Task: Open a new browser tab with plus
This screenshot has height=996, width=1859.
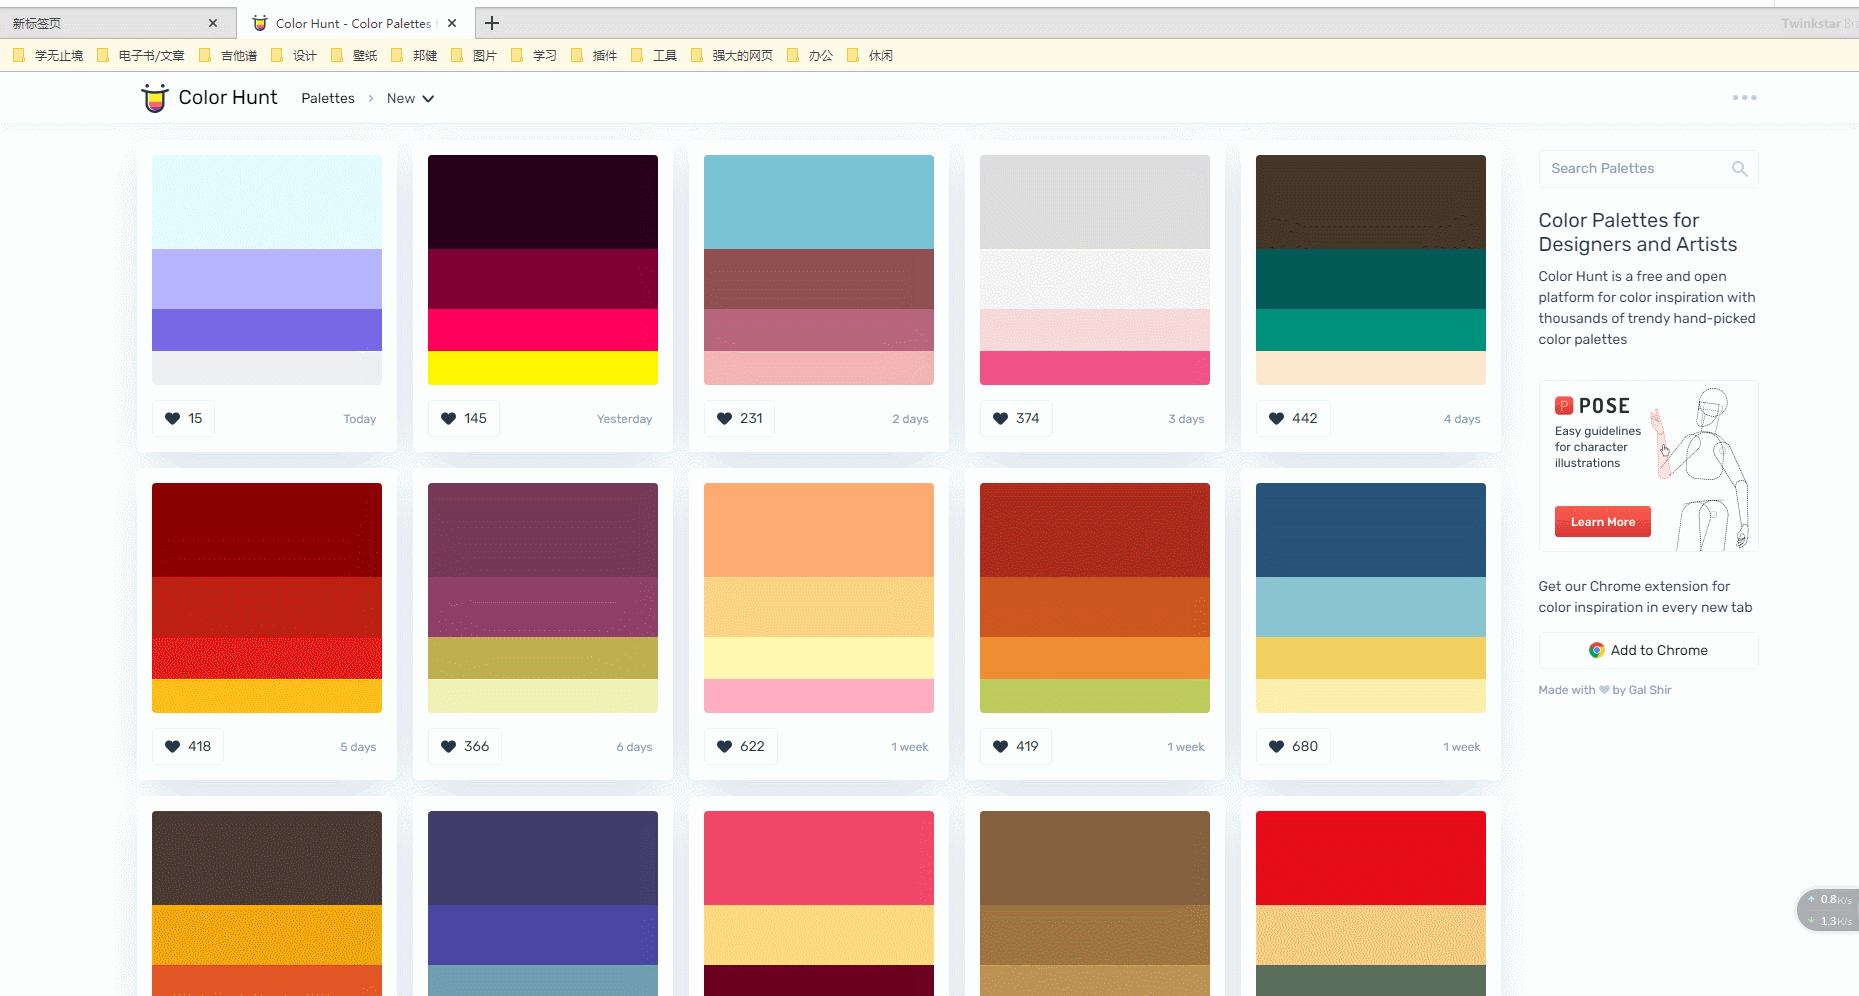Action: (x=491, y=23)
